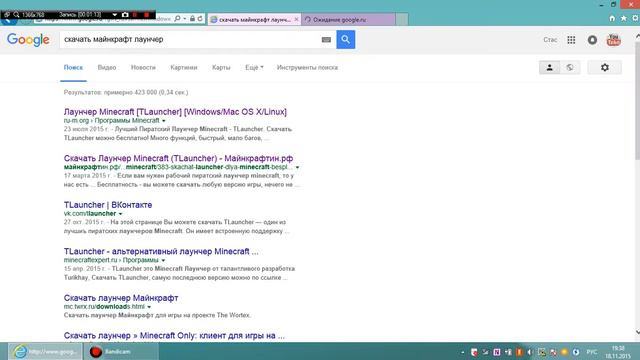The width and height of the screenshot is (640, 360).
Task: Open Инструменты поиска search tools
Action: [307, 67]
